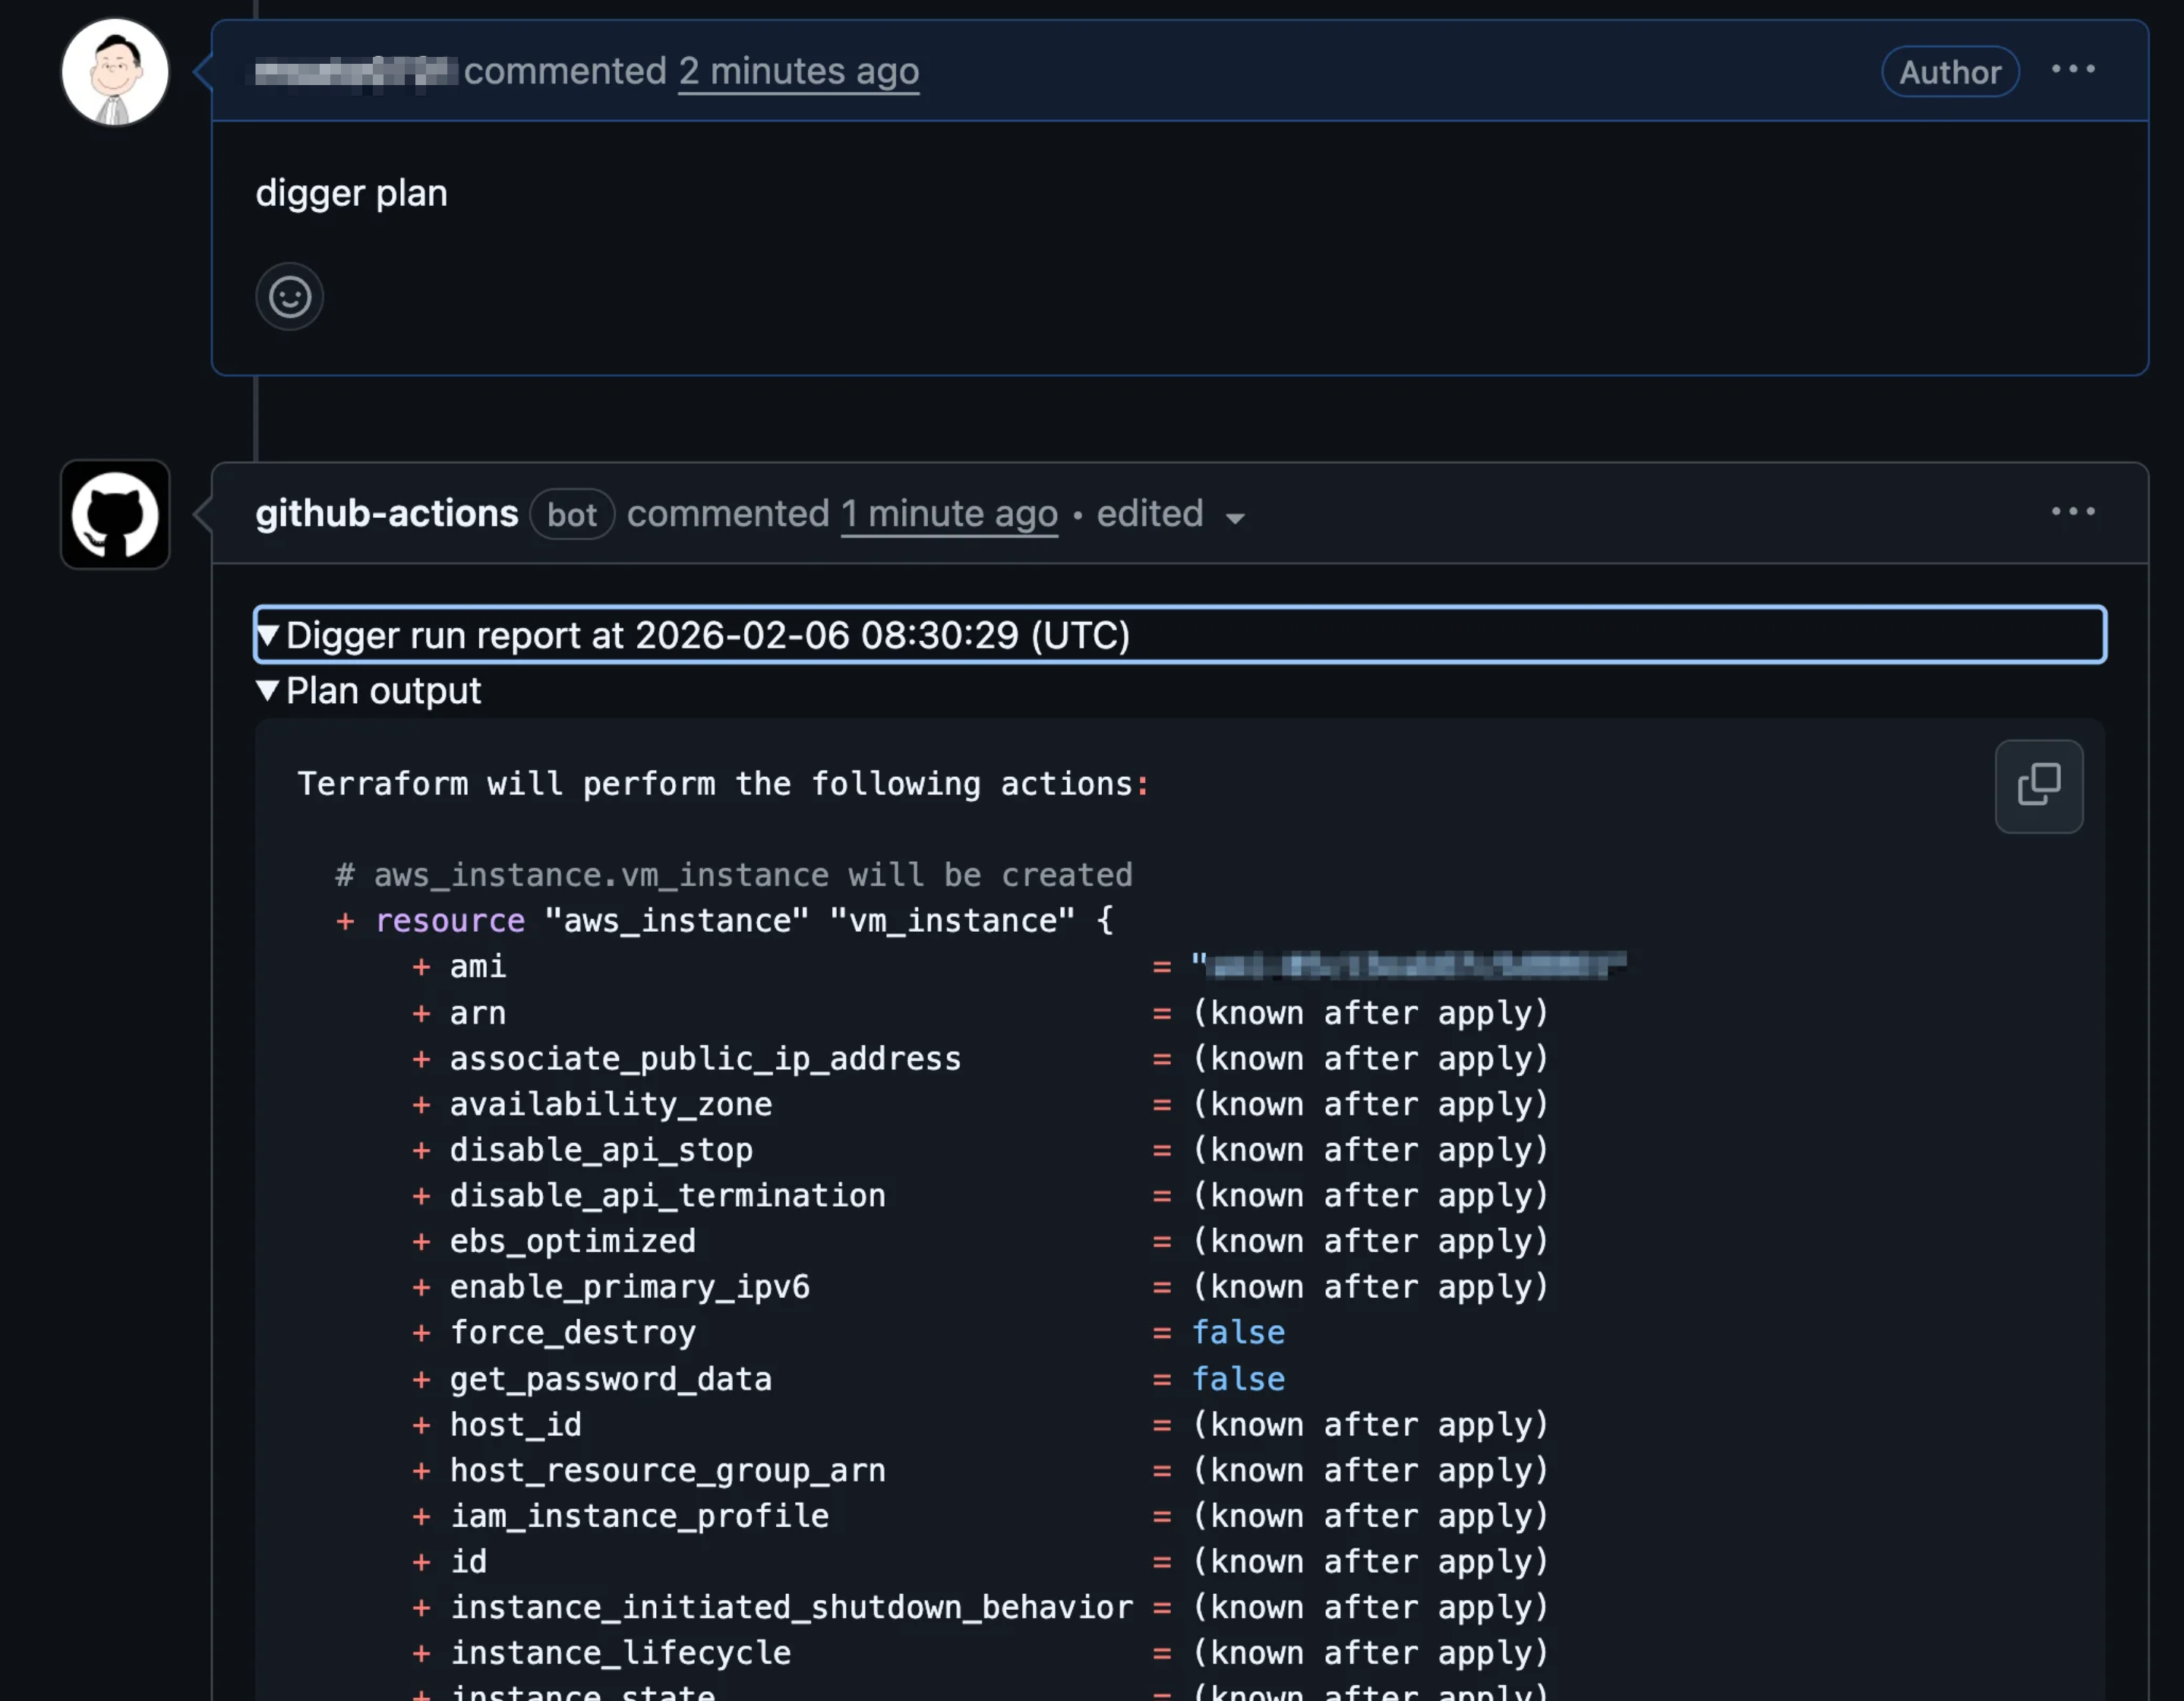Image resolution: width=2184 pixels, height=1701 pixels.
Task: Click the 'digger plan' comment text
Action: [351, 193]
